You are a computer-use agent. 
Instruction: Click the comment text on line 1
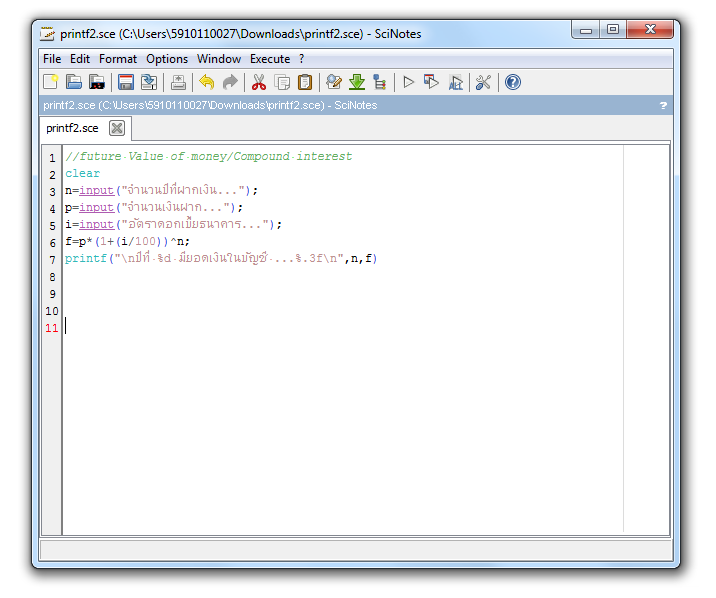[209, 156]
